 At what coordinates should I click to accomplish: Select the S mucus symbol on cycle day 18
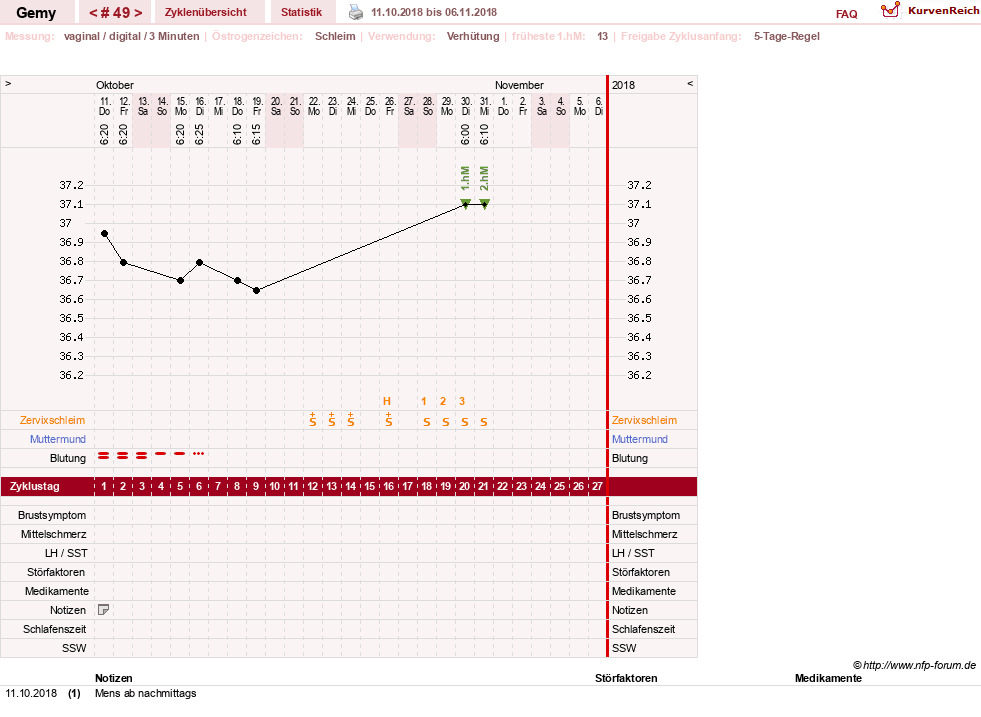coord(427,422)
